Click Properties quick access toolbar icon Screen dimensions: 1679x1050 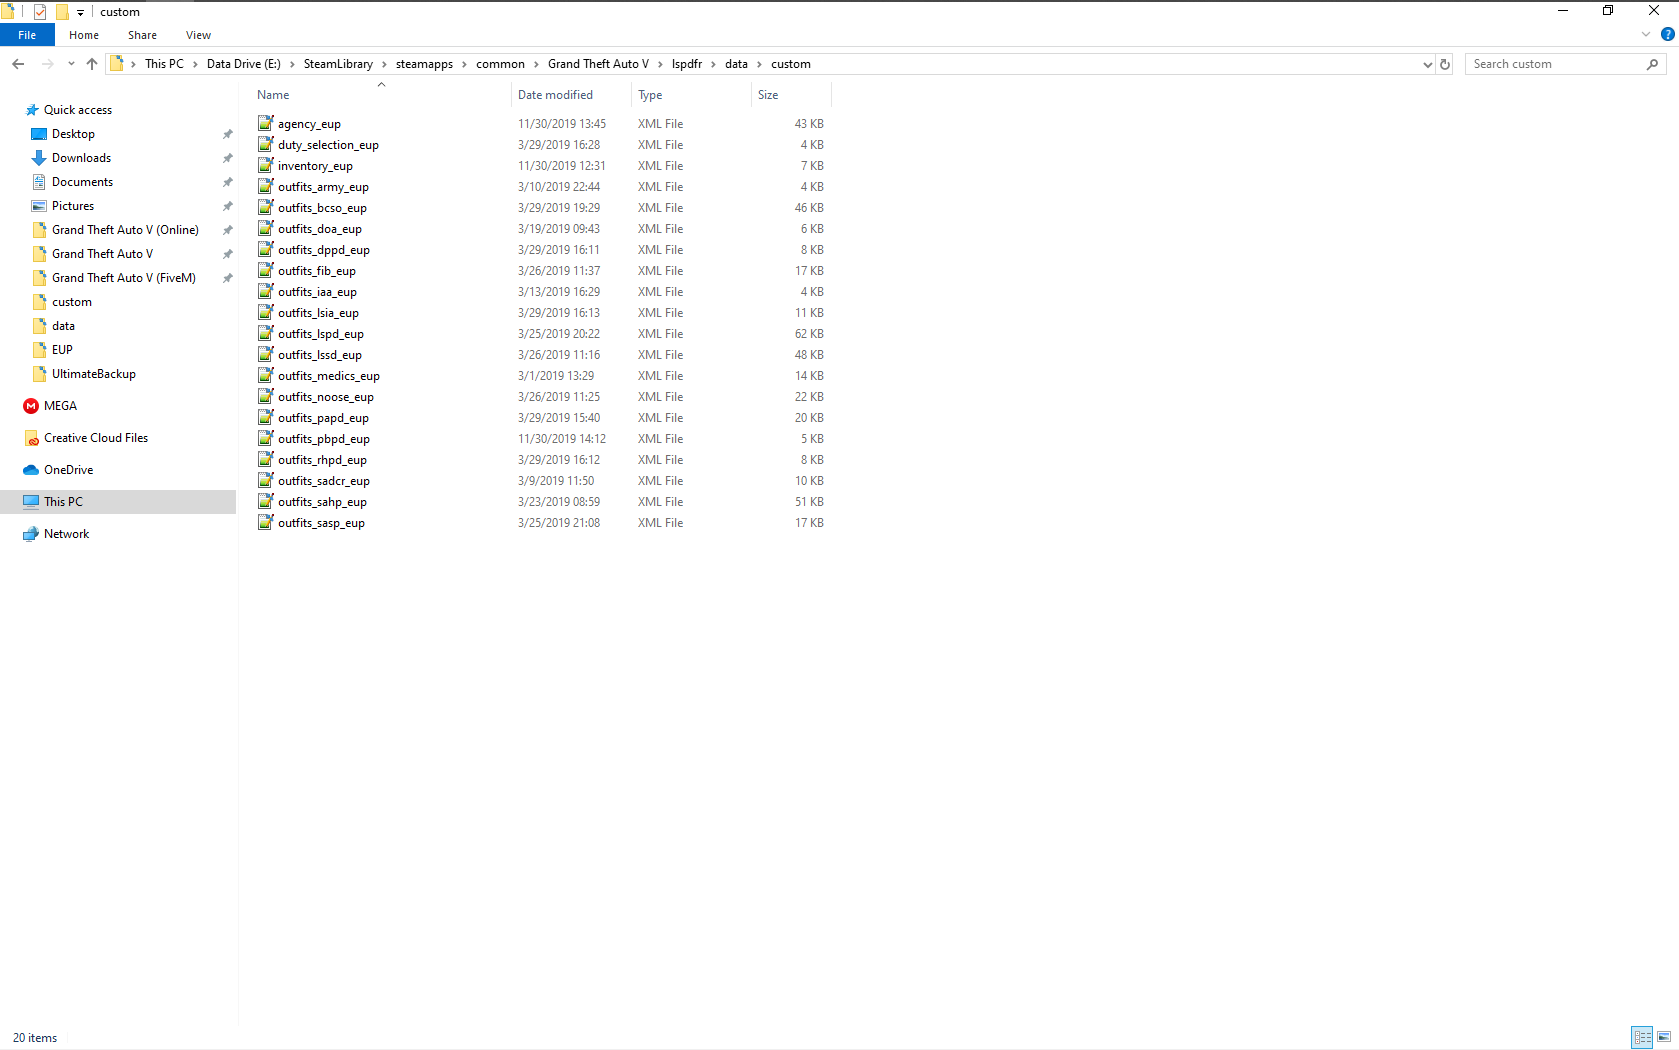40,12
